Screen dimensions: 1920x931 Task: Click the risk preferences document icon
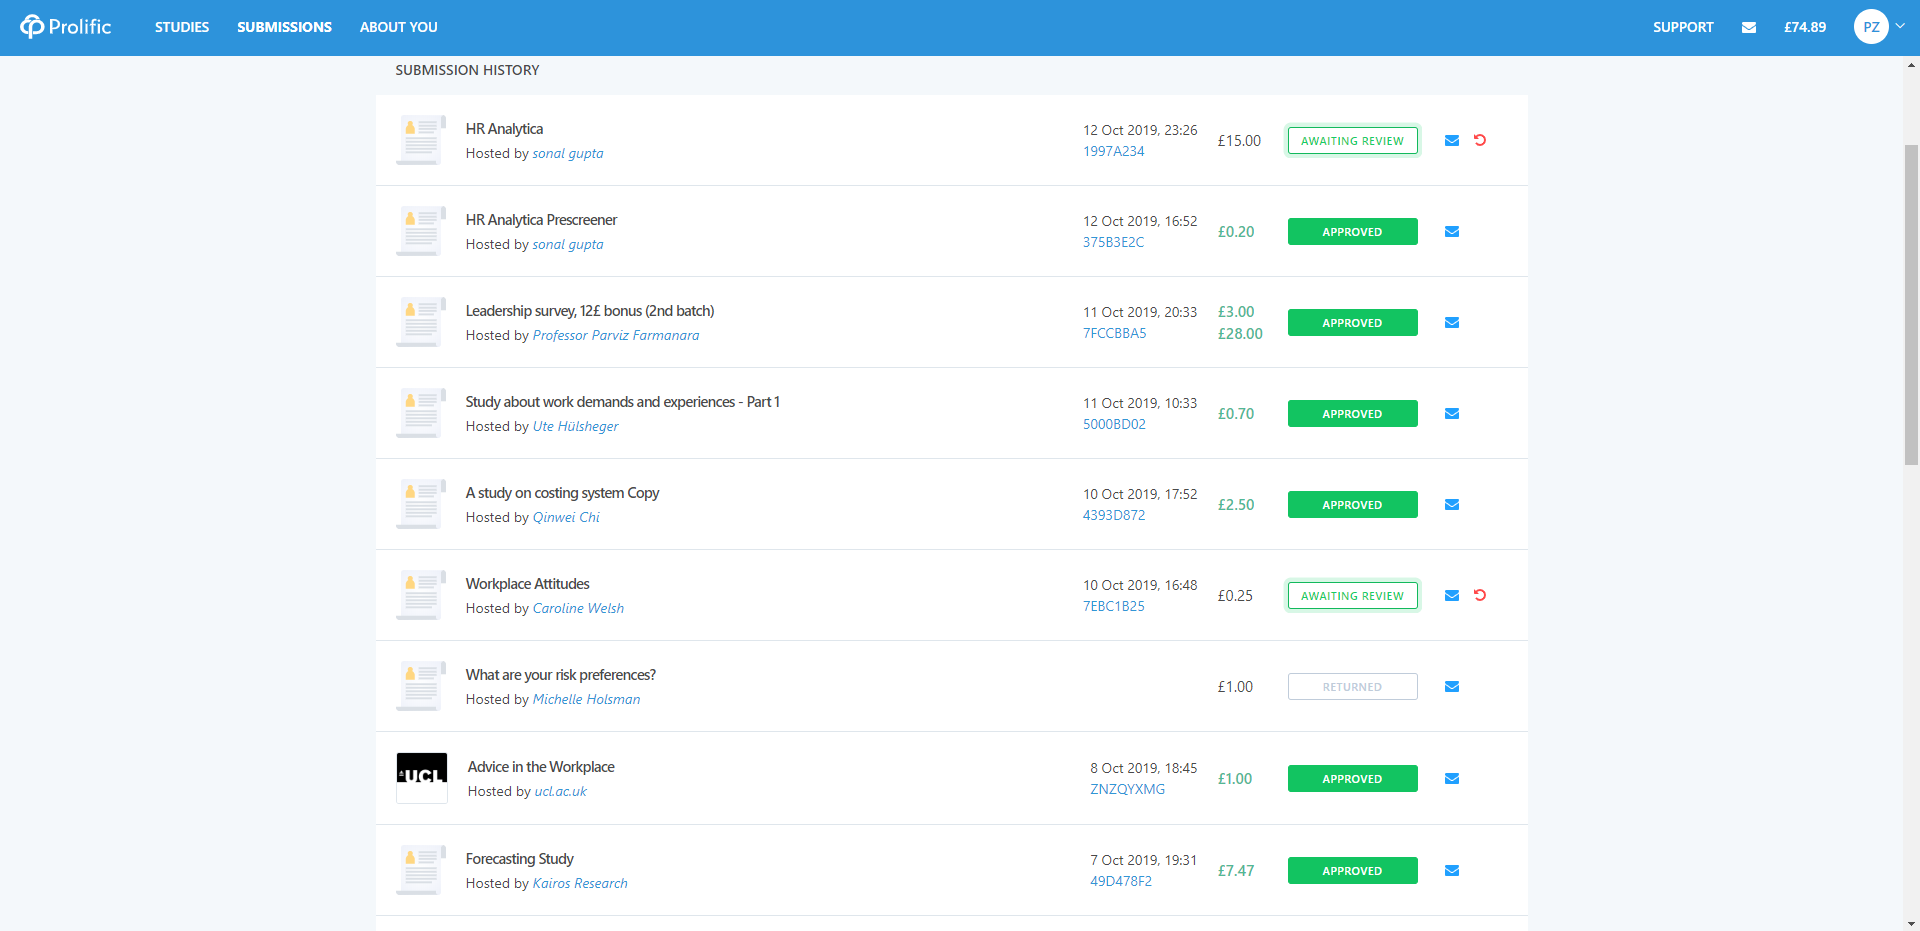point(422,686)
